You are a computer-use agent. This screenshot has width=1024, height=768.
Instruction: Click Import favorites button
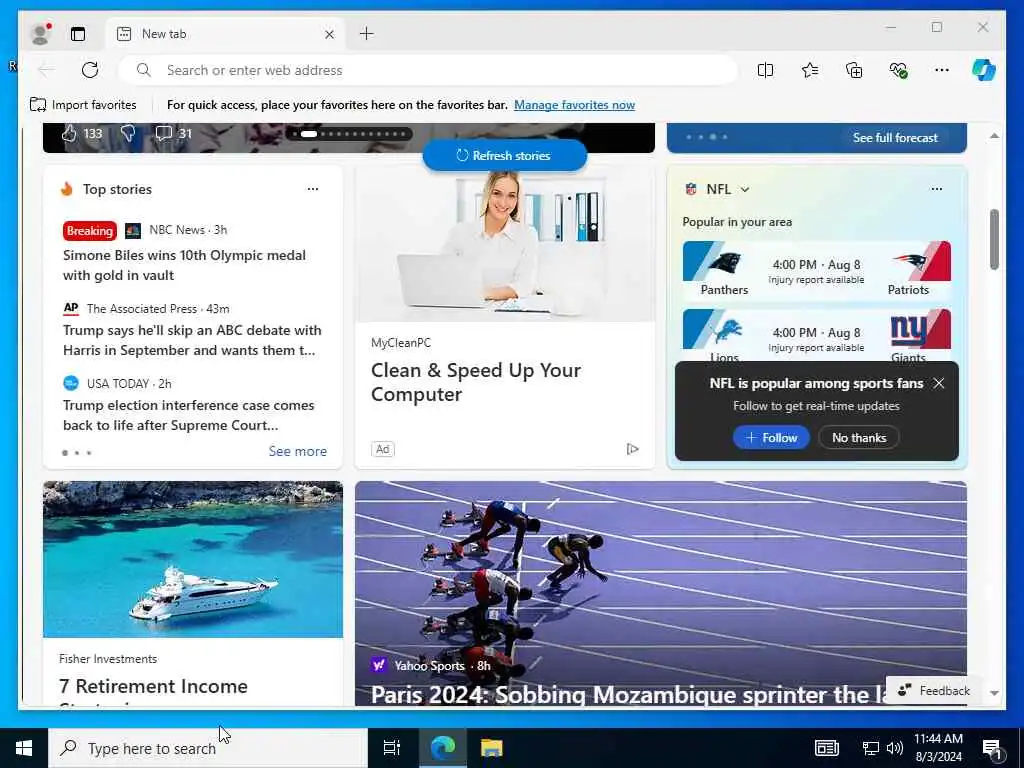pyautogui.click(x=83, y=104)
